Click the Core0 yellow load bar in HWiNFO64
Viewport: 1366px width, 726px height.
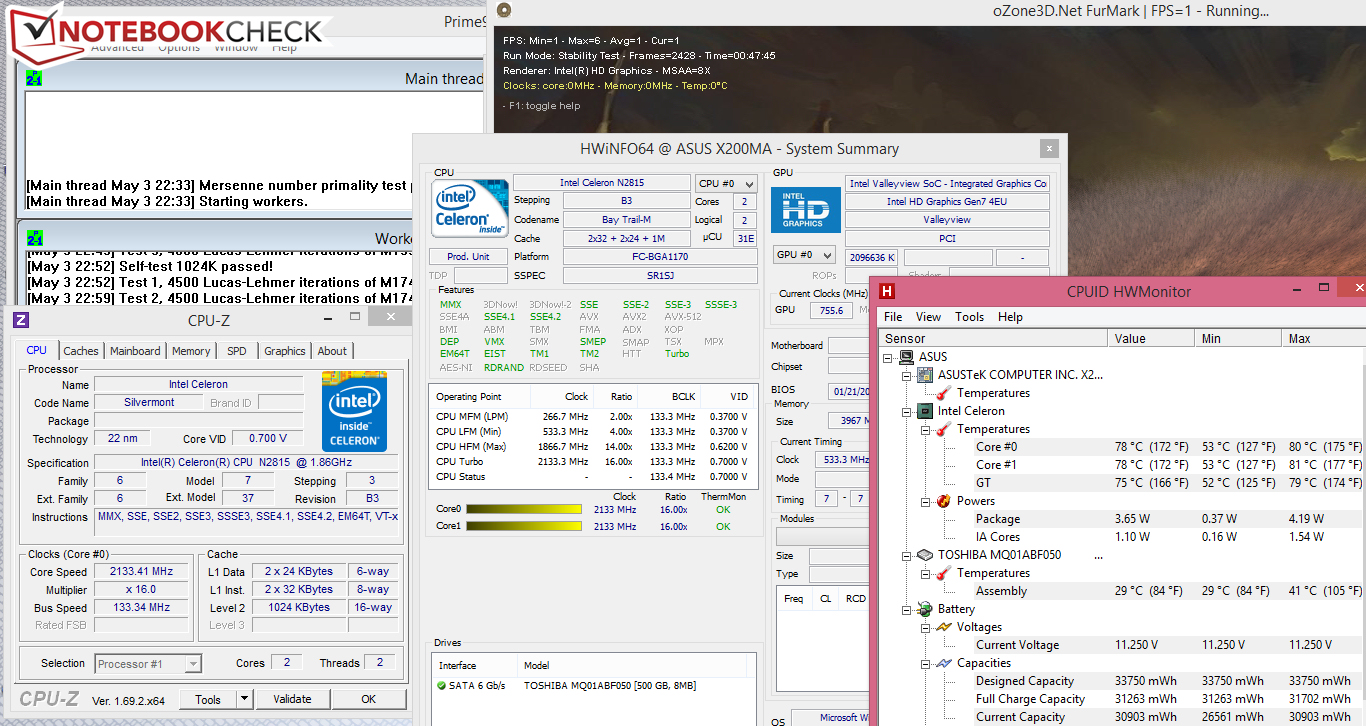point(523,509)
